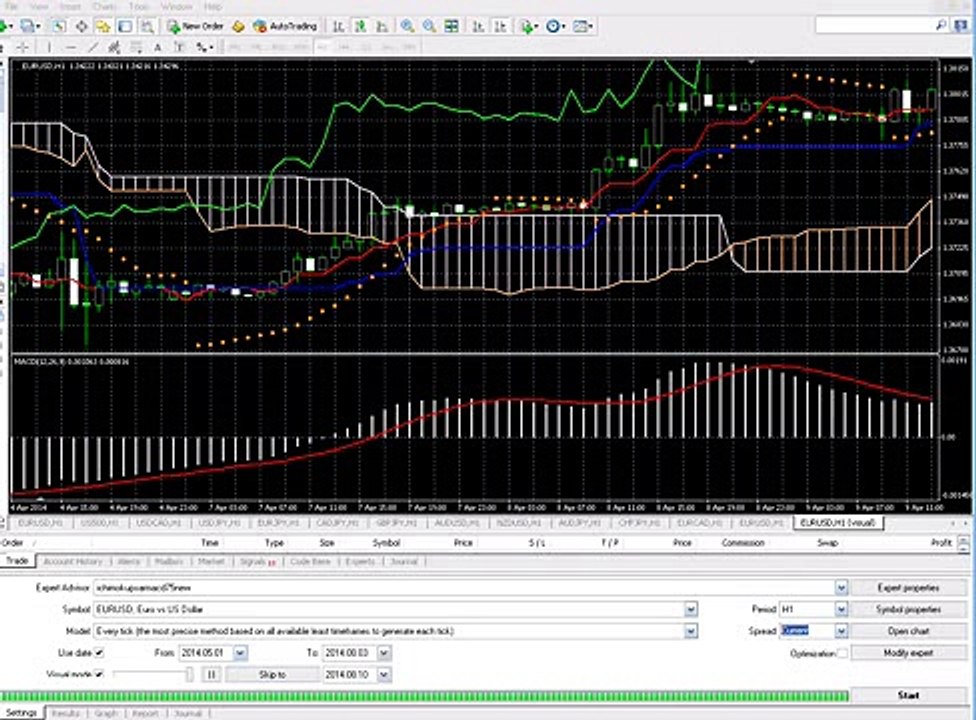Click the Start button

tap(908, 695)
